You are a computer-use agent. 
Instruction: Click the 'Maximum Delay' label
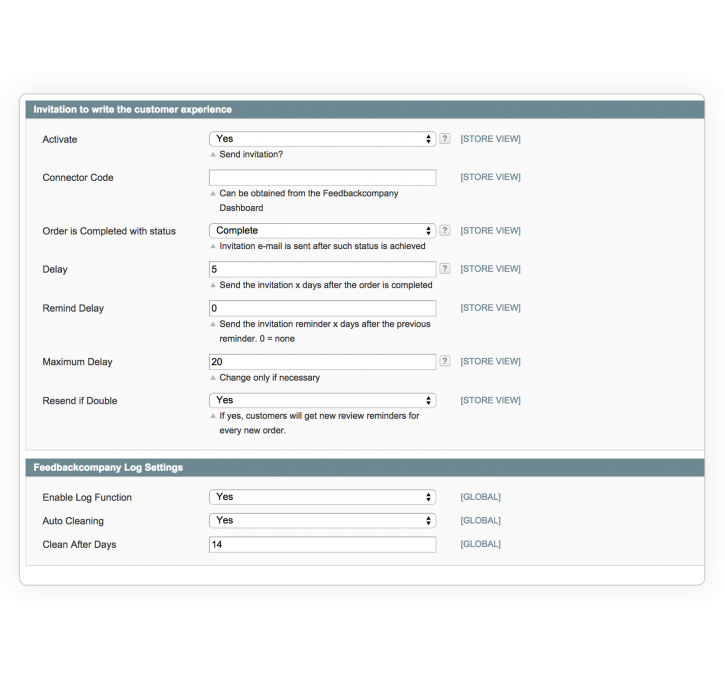coord(77,361)
